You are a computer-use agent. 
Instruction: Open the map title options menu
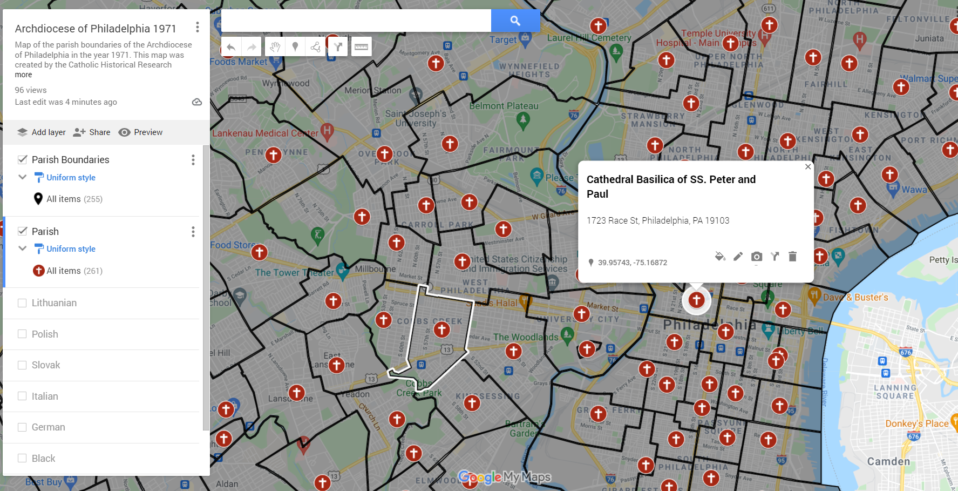pos(197,27)
